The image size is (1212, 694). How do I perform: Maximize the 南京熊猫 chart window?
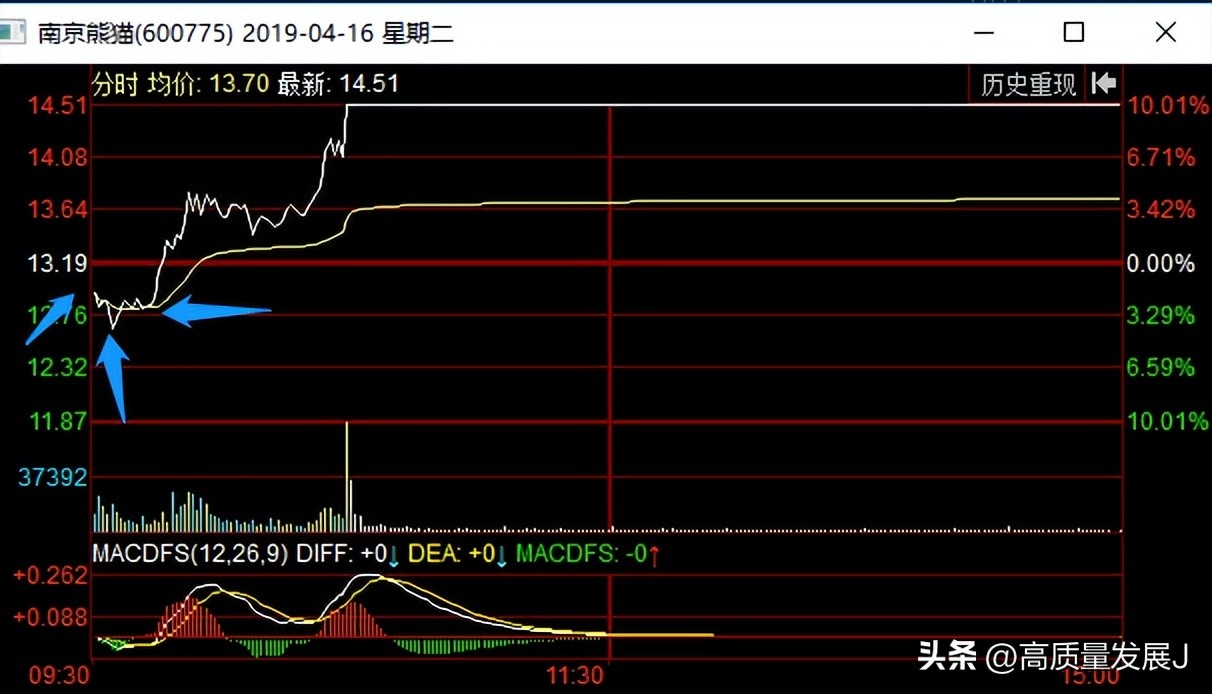(1074, 32)
